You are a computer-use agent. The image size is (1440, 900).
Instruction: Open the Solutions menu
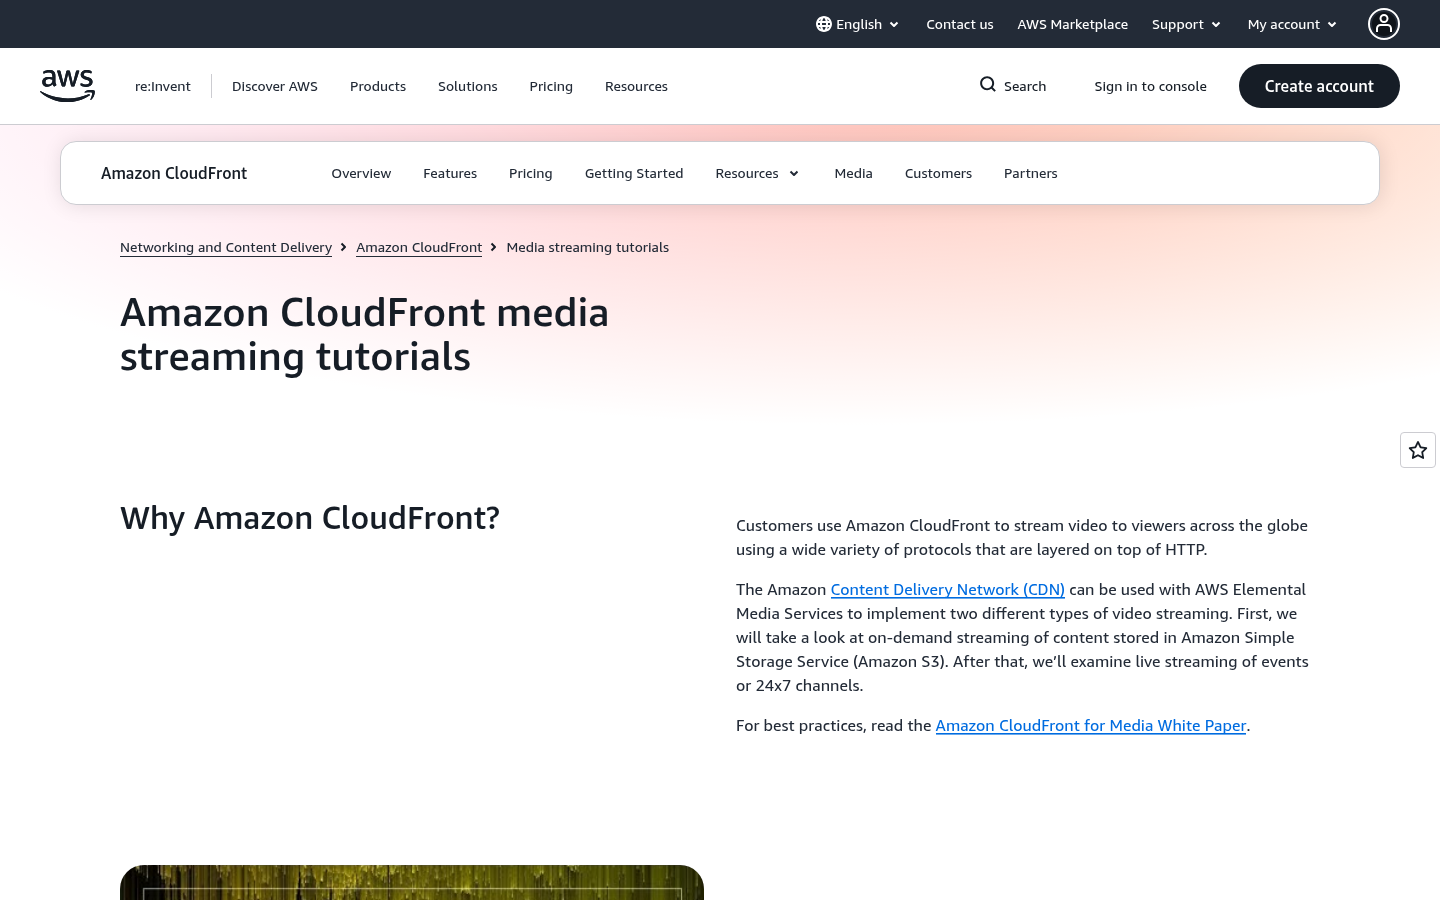point(468,86)
